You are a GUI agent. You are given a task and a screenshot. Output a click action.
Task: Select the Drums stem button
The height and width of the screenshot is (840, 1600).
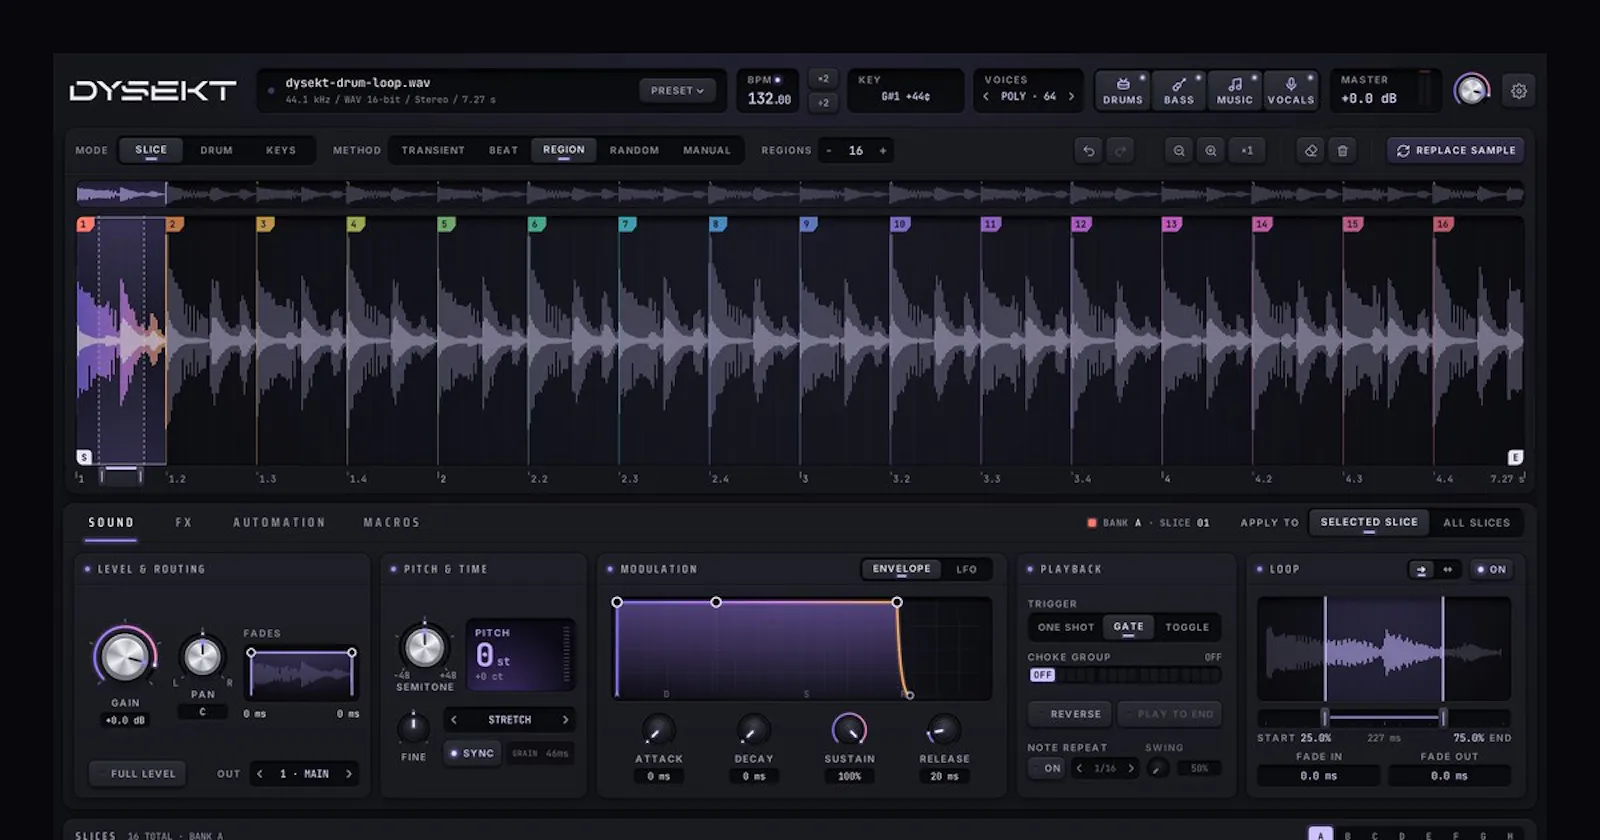point(1123,90)
